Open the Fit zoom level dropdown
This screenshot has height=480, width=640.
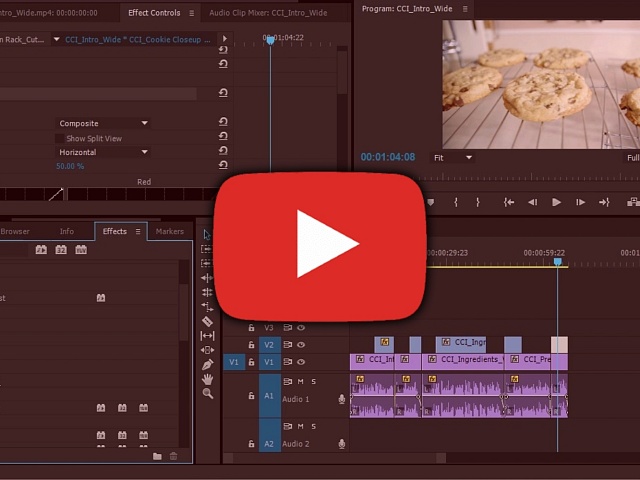click(452, 158)
